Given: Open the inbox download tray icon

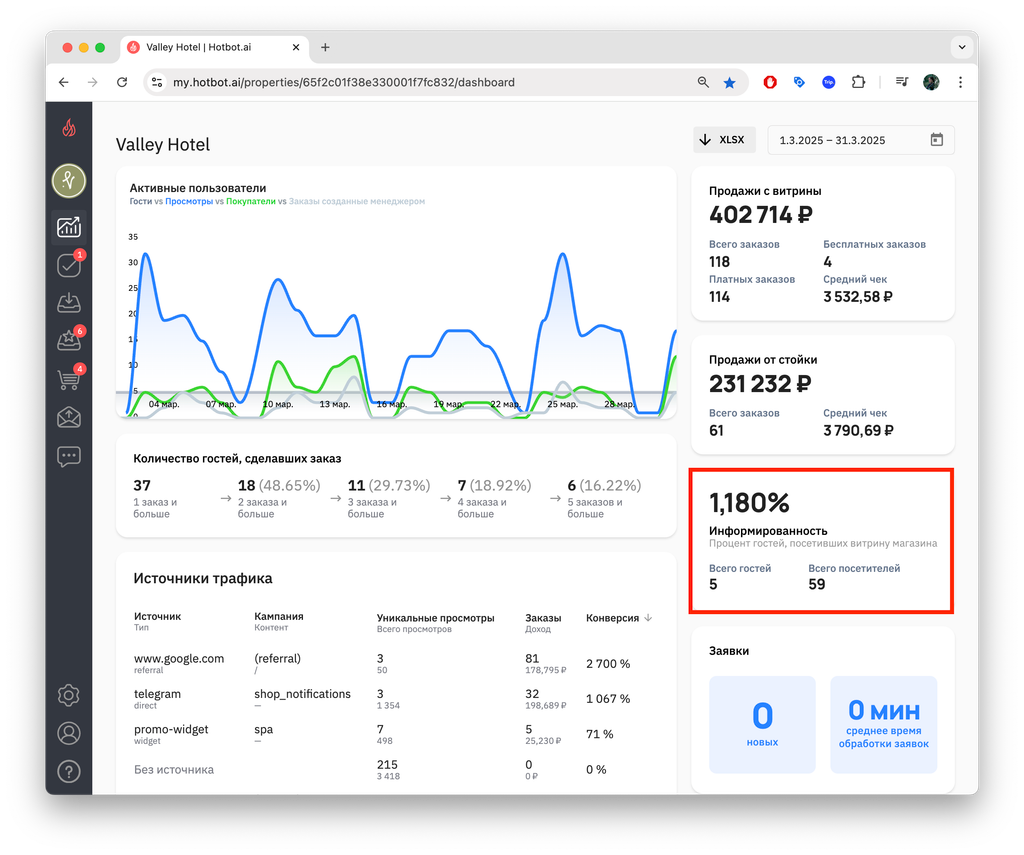Looking at the screenshot, I should [x=69, y=302].
